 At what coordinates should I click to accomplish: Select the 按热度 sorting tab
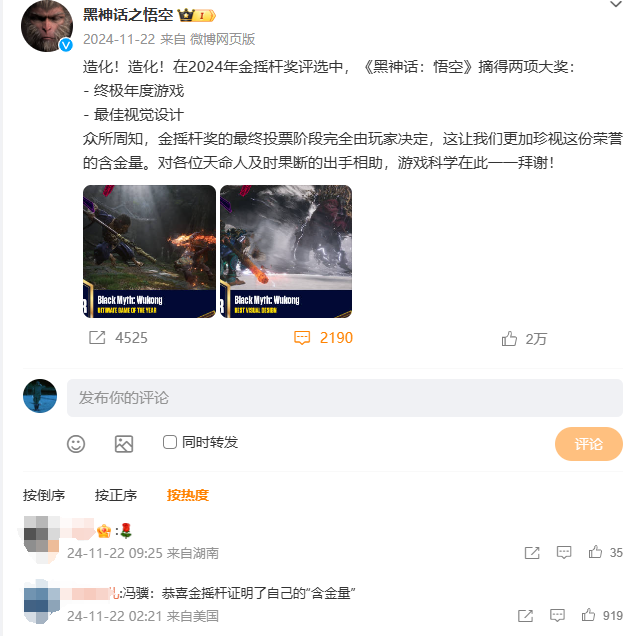[x=188, y=495]
